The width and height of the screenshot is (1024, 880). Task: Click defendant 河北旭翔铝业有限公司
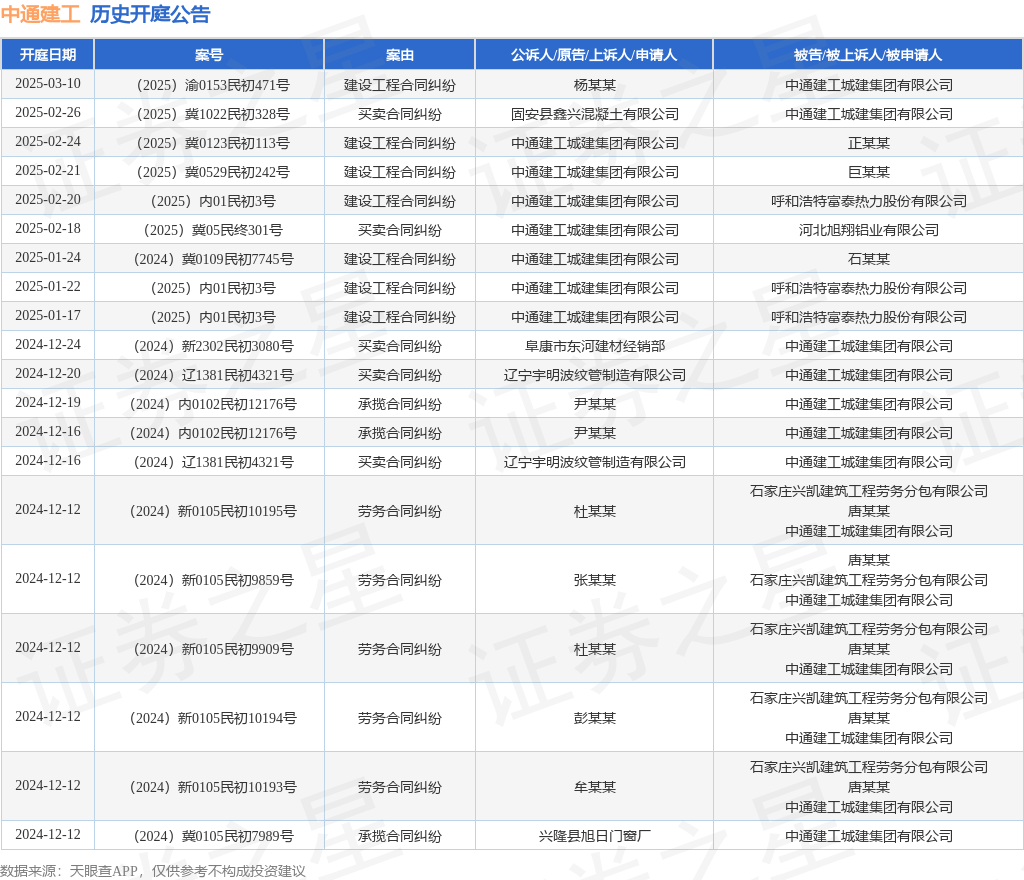tap(868, 230)
